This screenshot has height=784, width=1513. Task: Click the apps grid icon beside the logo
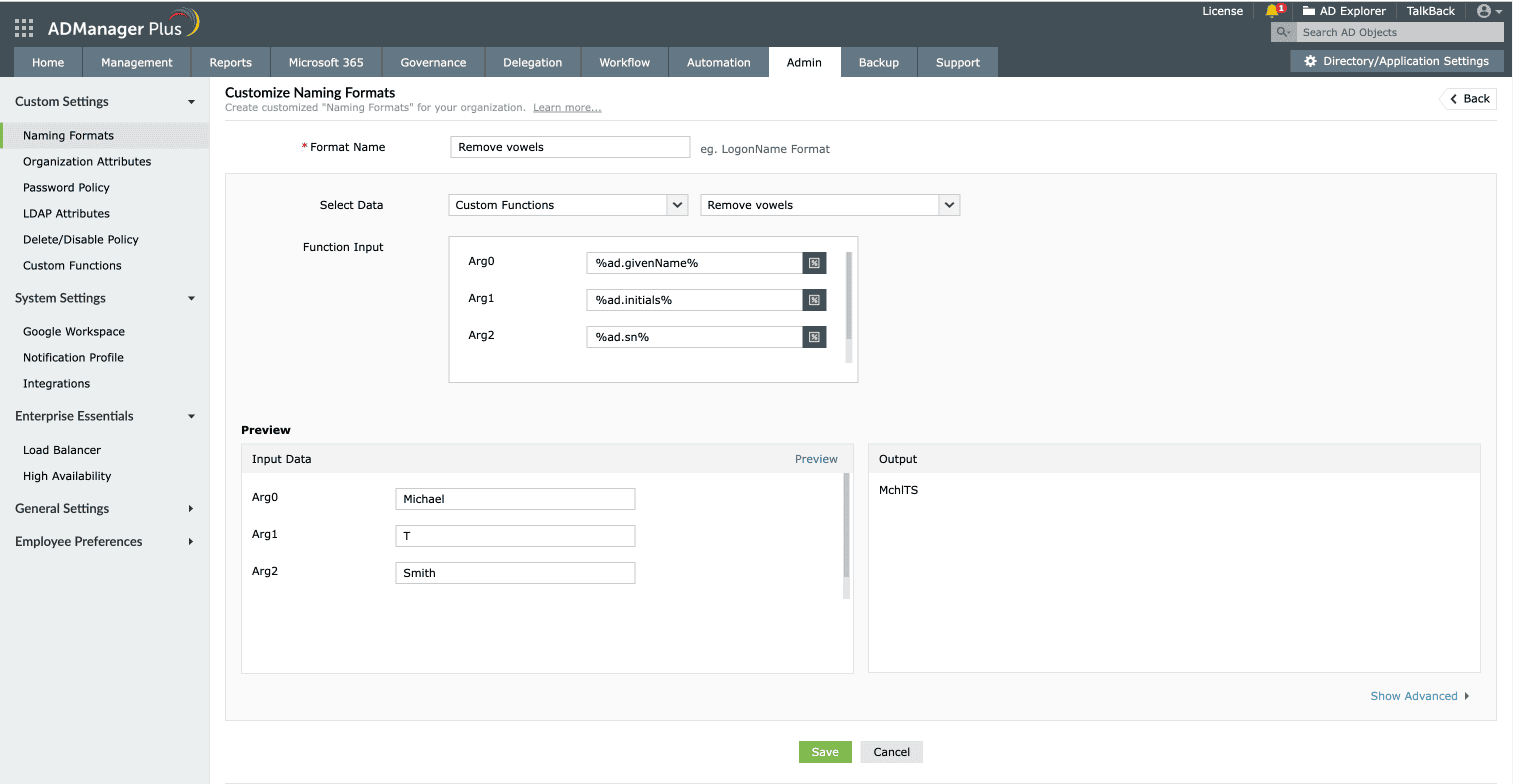23,26
